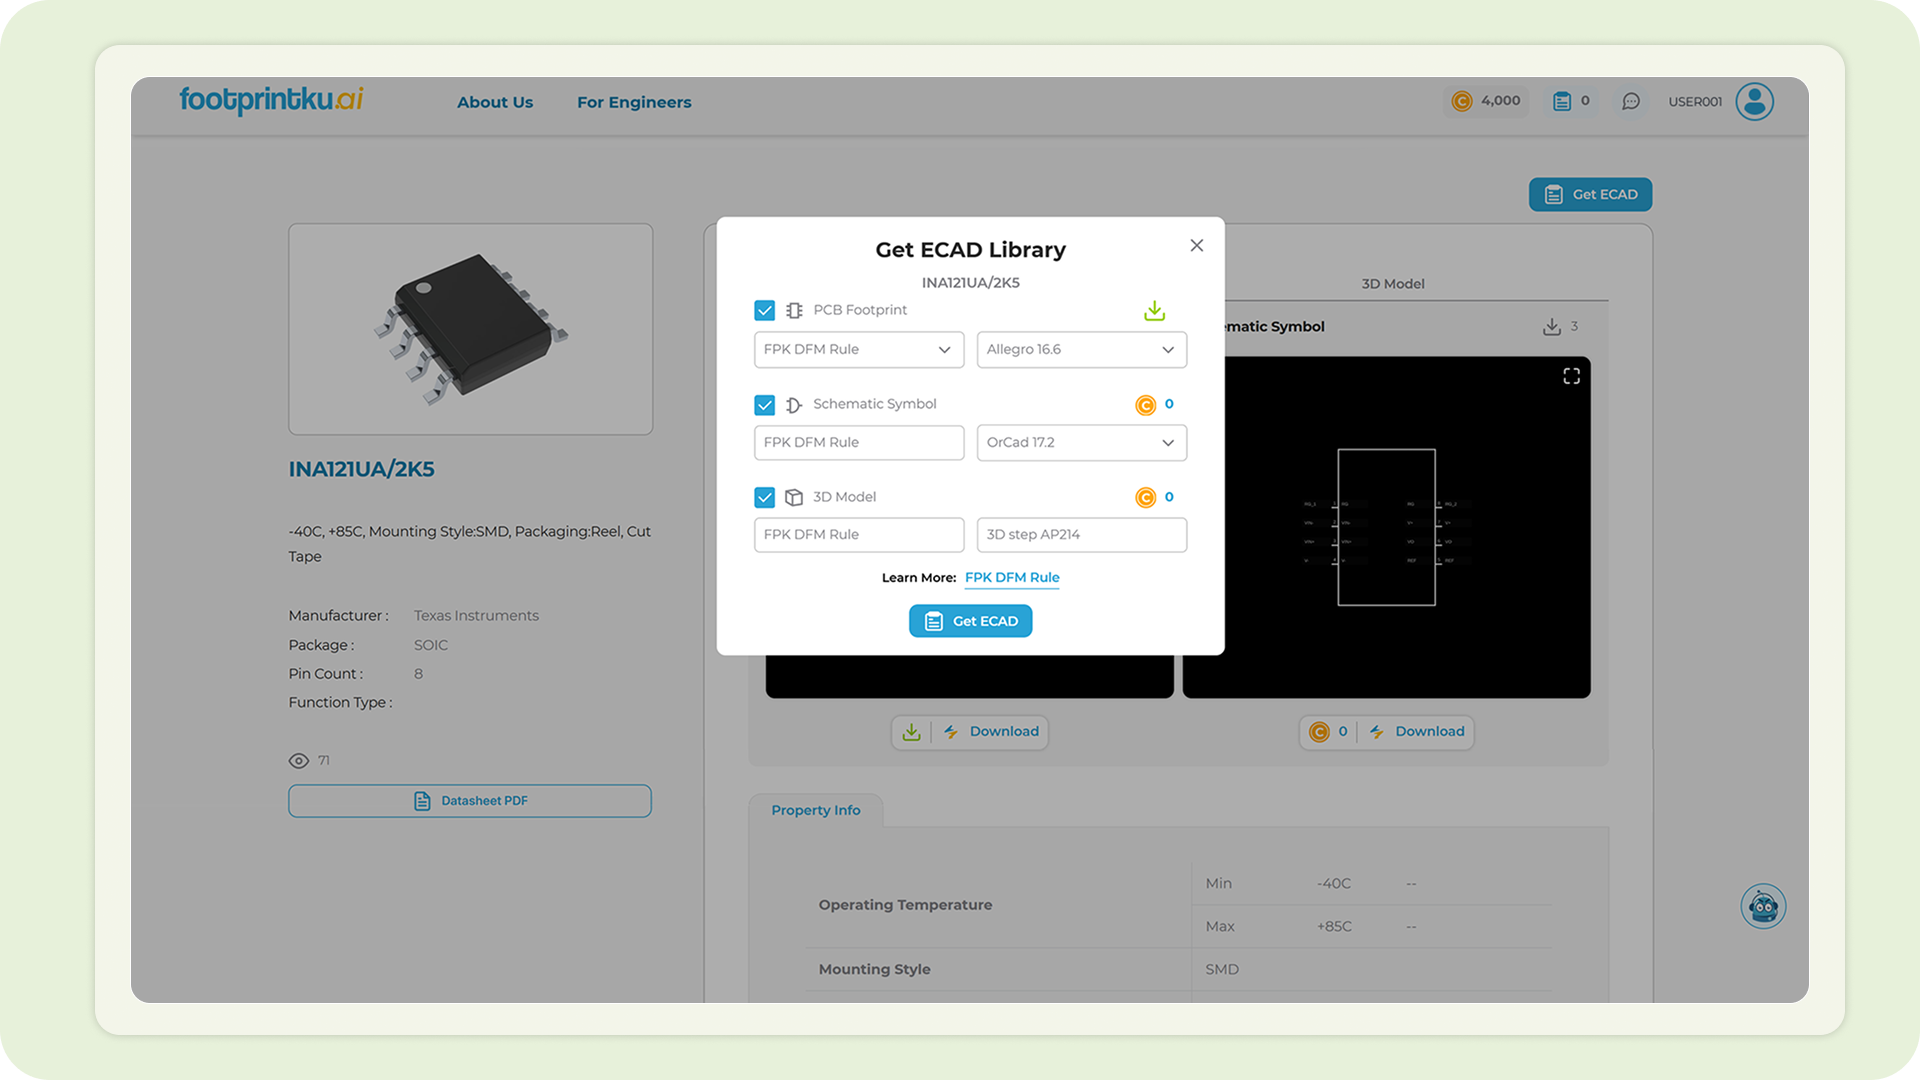Open the About Us menu

tap(495, 102)
